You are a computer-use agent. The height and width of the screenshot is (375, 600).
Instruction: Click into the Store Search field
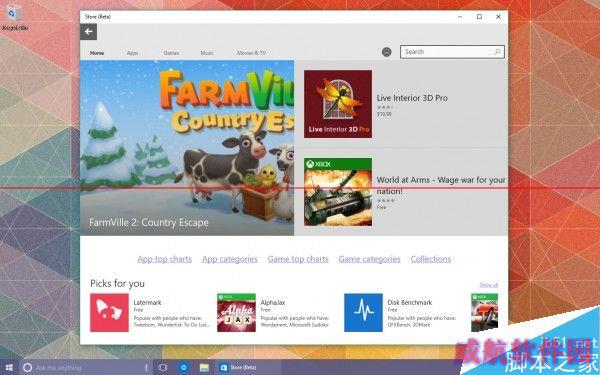(x=452, y=52)
